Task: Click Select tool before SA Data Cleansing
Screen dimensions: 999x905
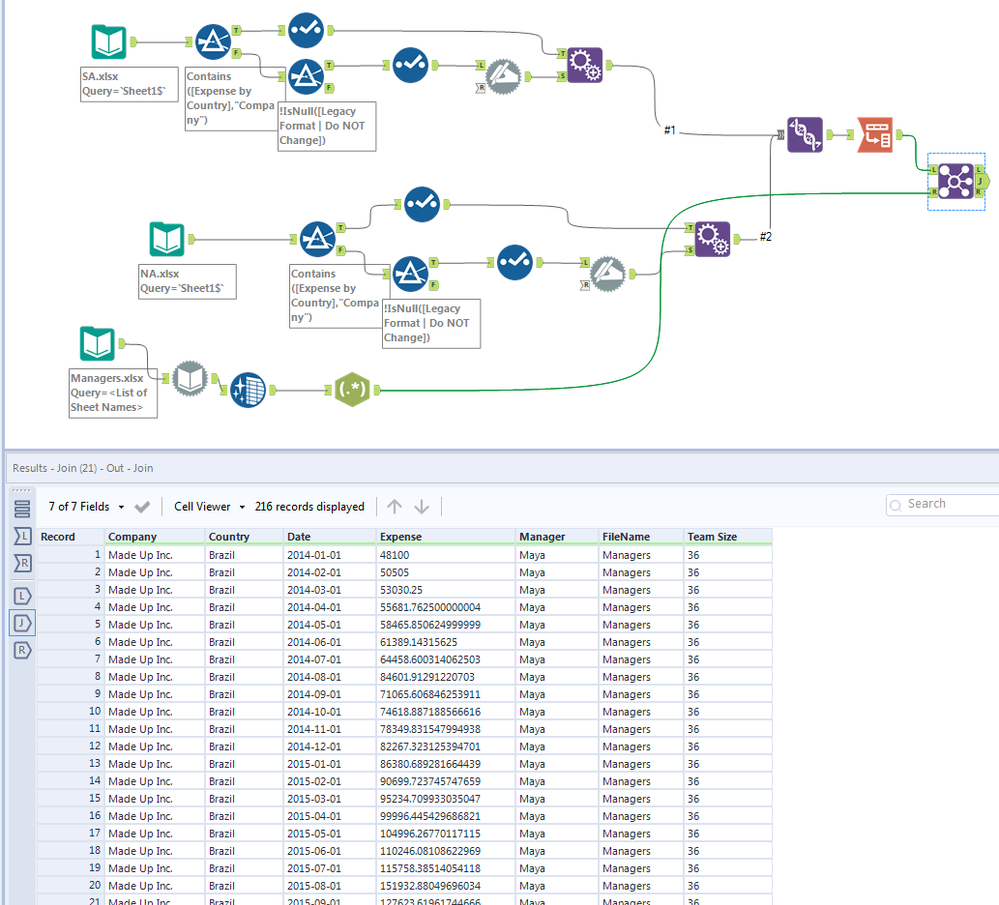Action: (410, 65)
